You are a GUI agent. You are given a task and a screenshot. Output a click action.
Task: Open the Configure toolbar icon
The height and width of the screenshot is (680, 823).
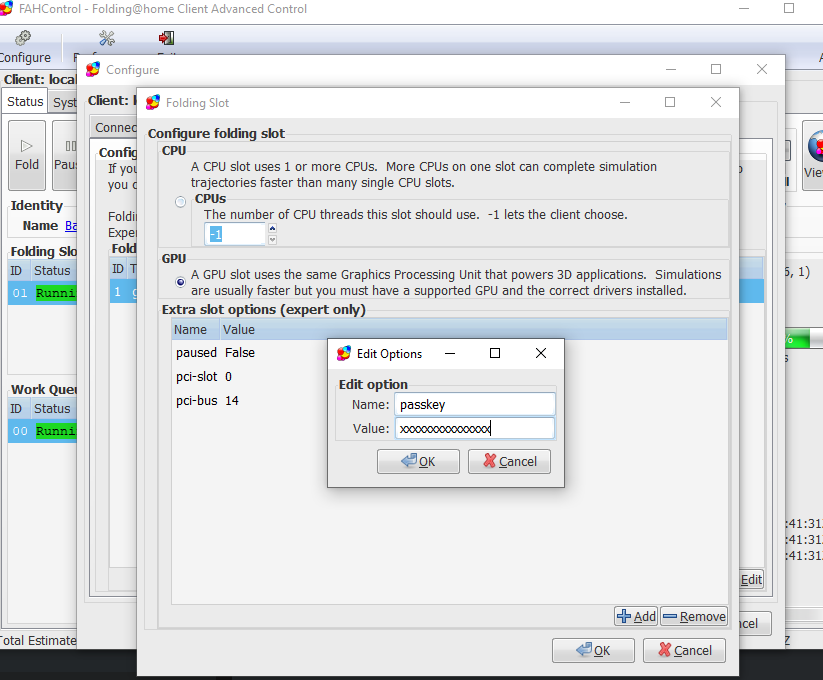coord(24,46)
